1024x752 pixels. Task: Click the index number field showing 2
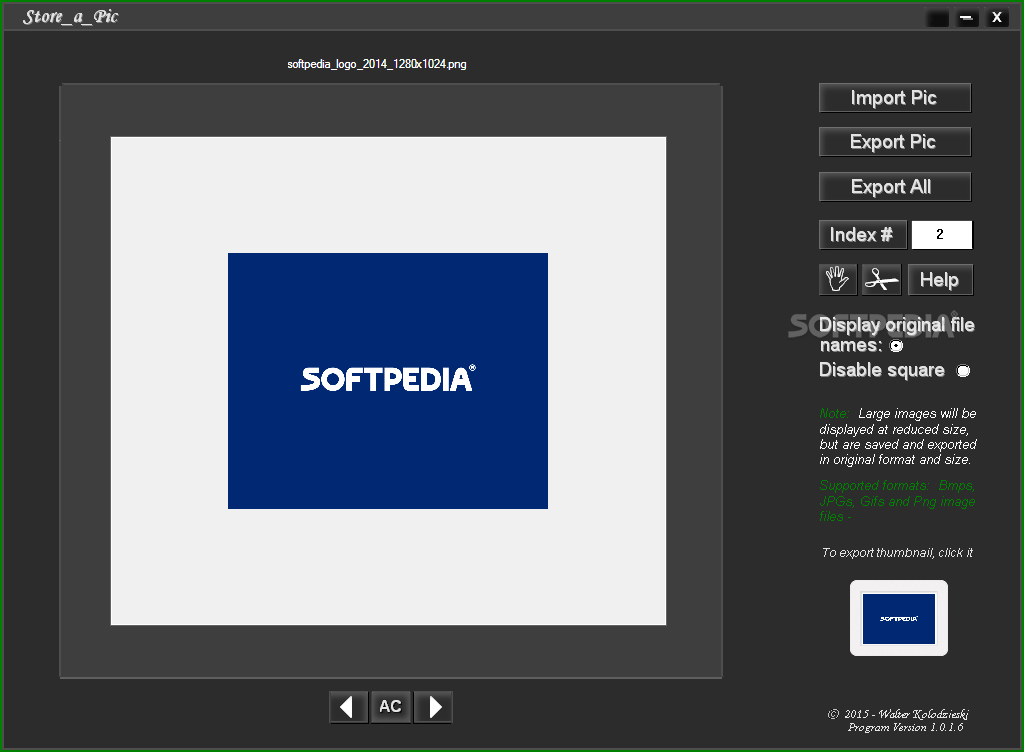tap(941, 235)
